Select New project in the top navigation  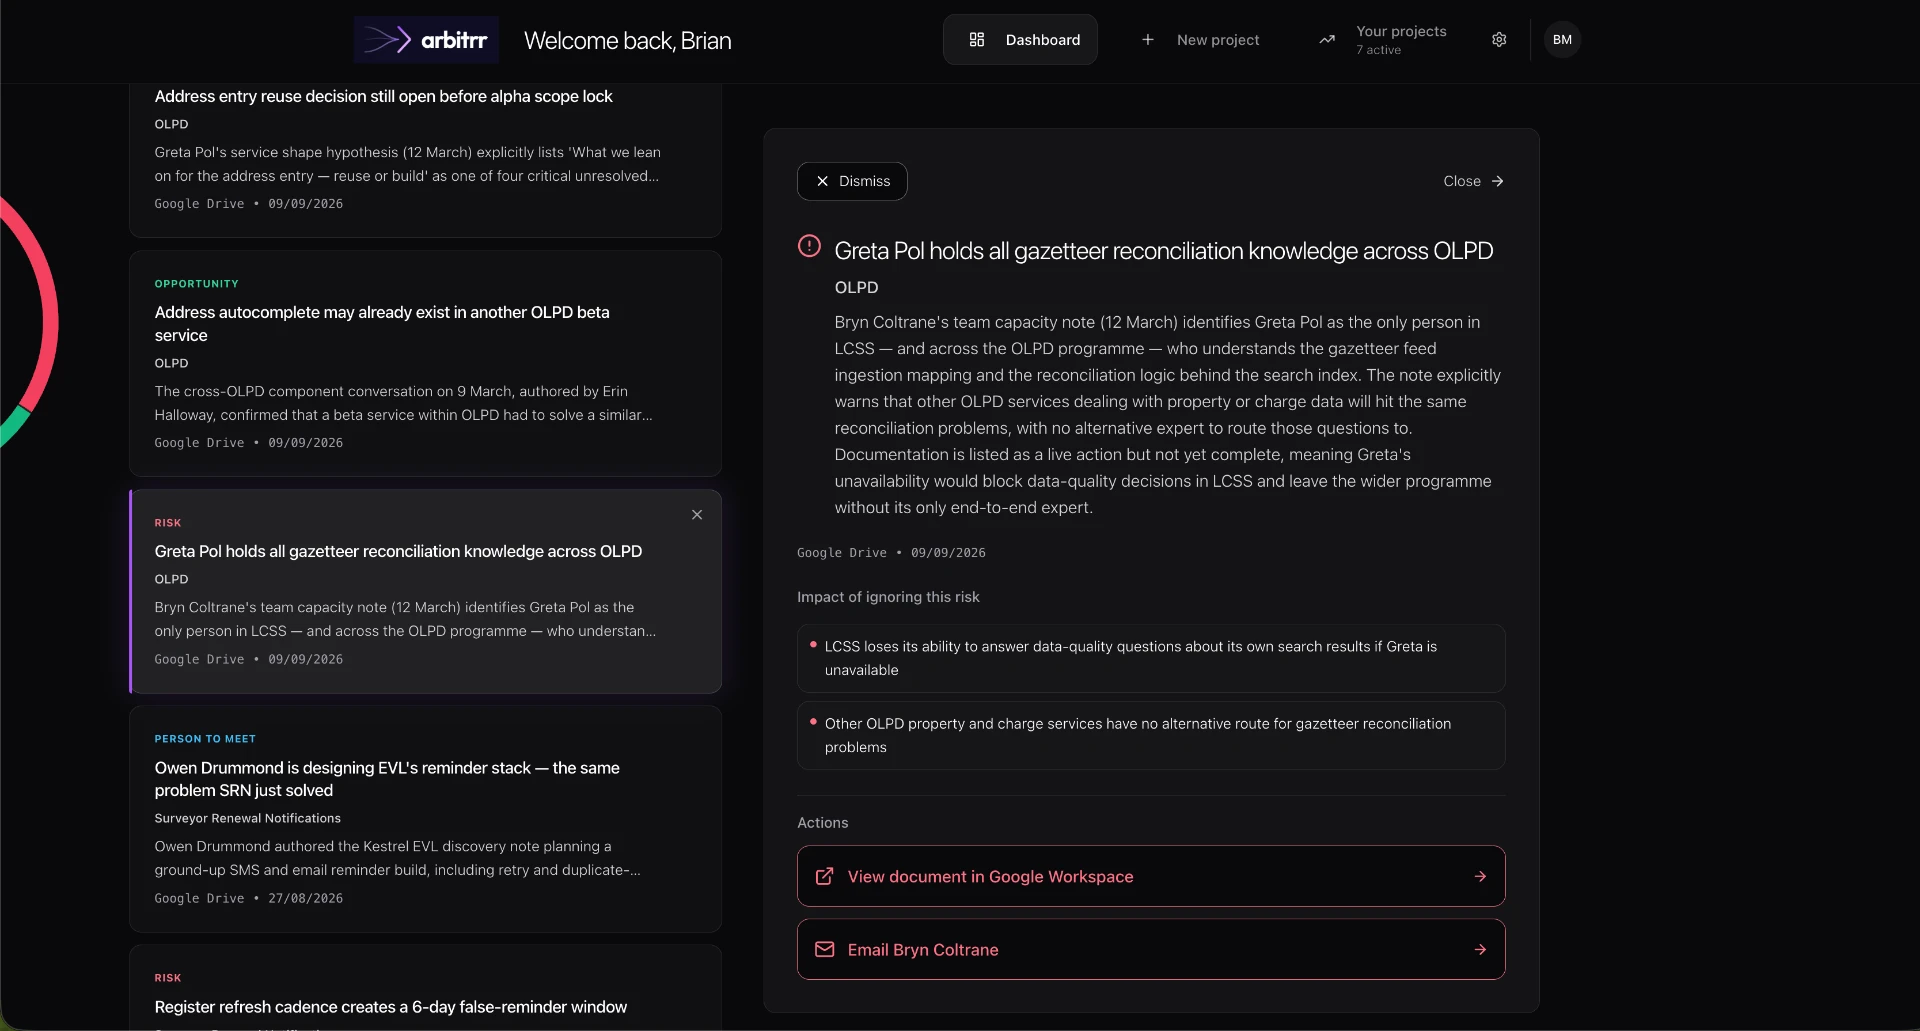1200,40
